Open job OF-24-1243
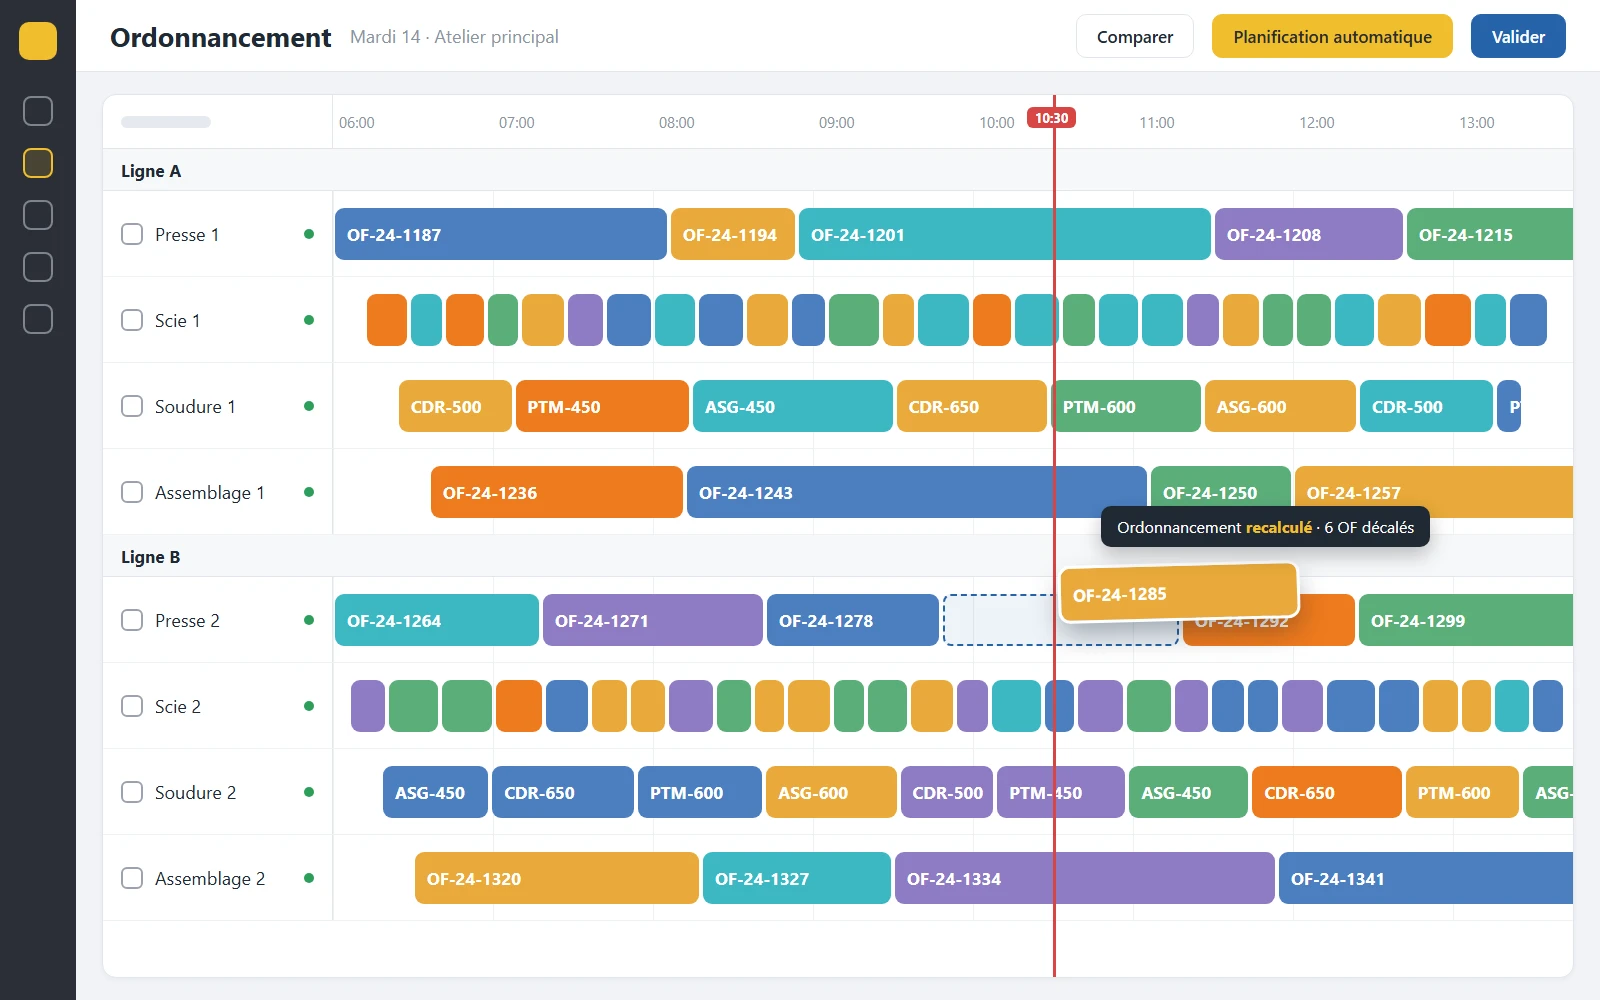1600x1000 pixels. click(917, 492)
